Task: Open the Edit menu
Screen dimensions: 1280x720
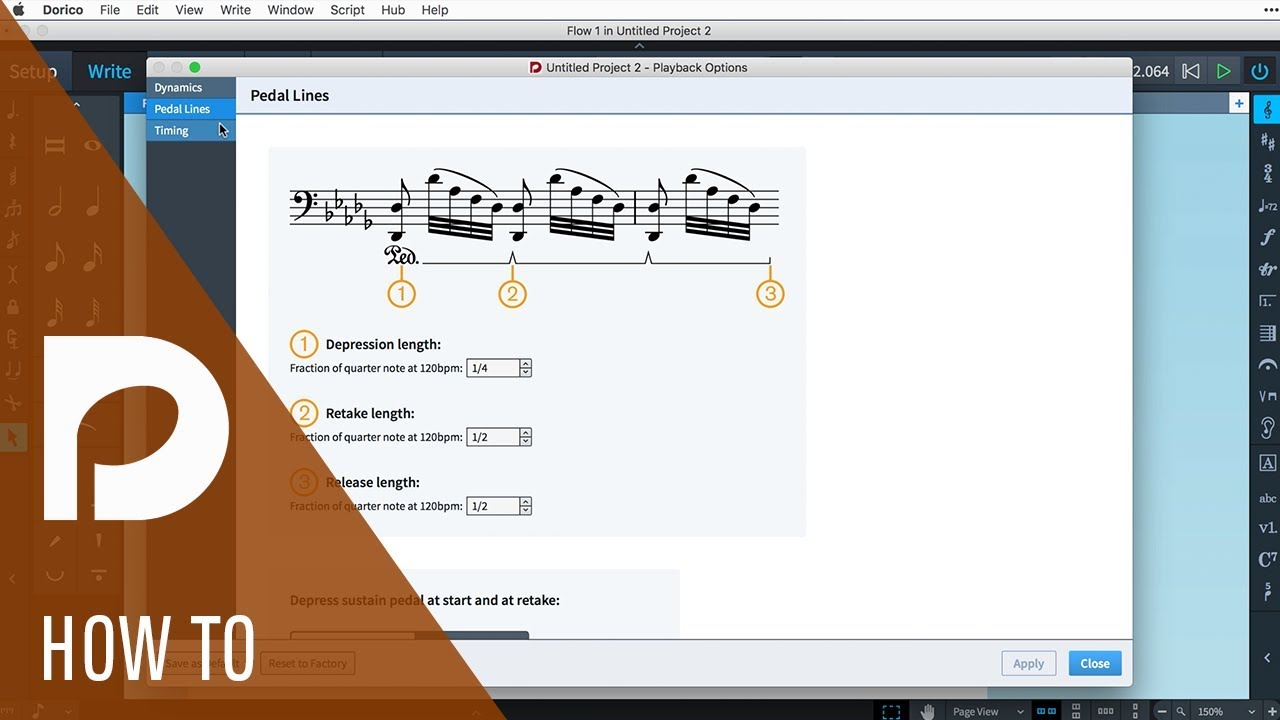Action: click(x=147, y=10)
